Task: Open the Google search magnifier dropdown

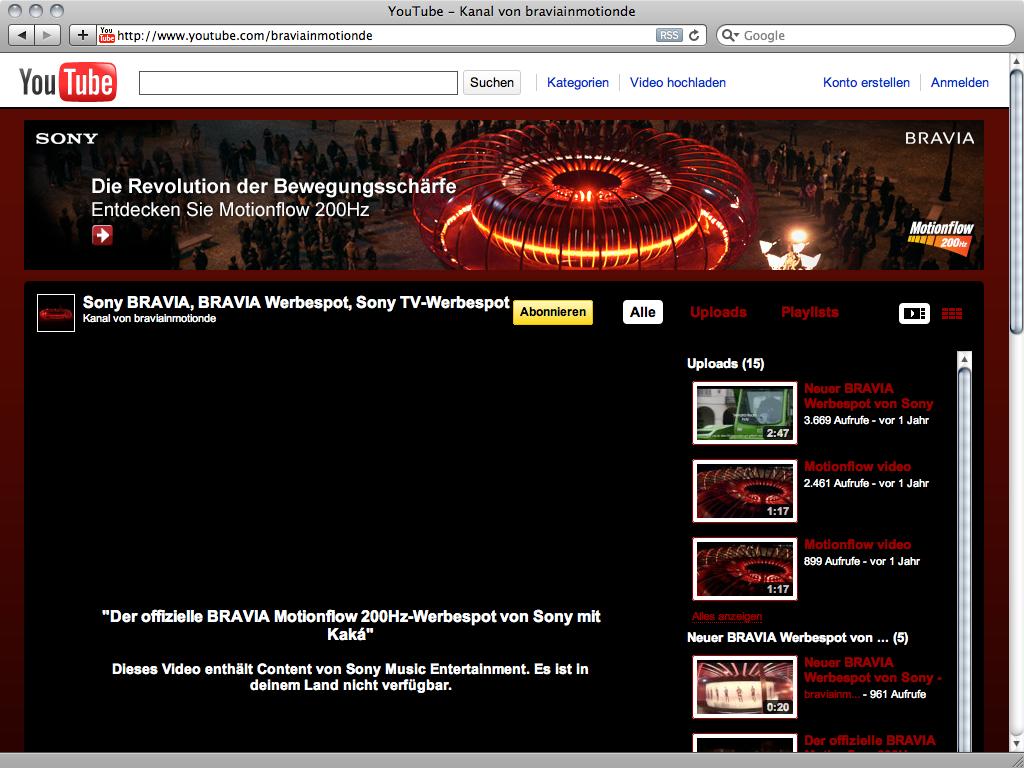Action: point(730,35)
